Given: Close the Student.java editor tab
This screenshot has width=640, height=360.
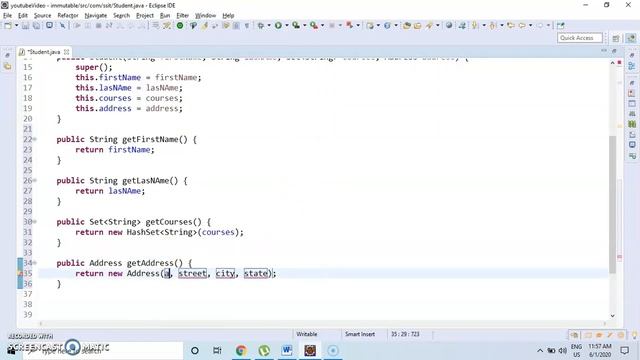Looking at the screenshot, I should [67, 52].
